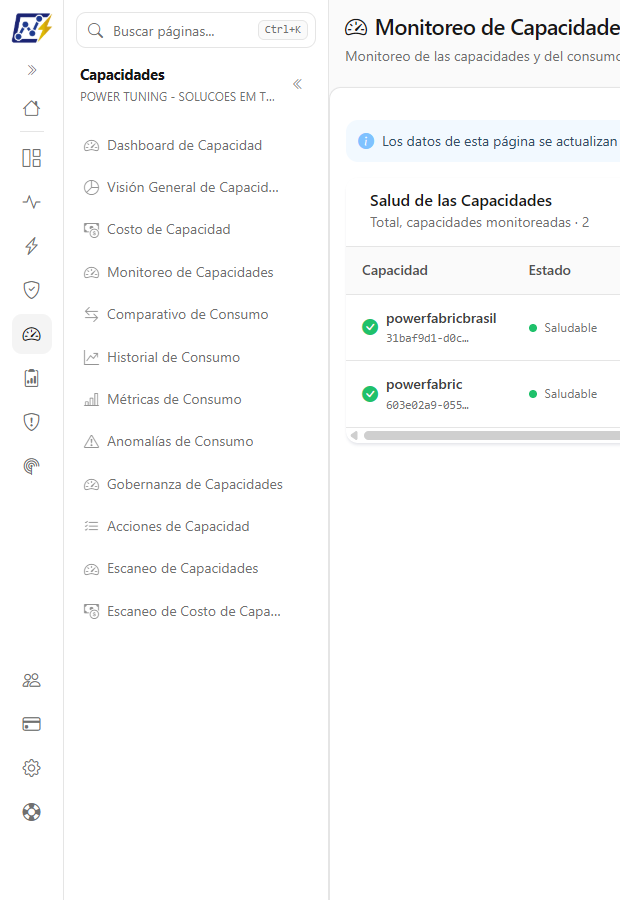
Task: Open the support lifebuoy icon in sidebar
Action: tap(32, 812)
